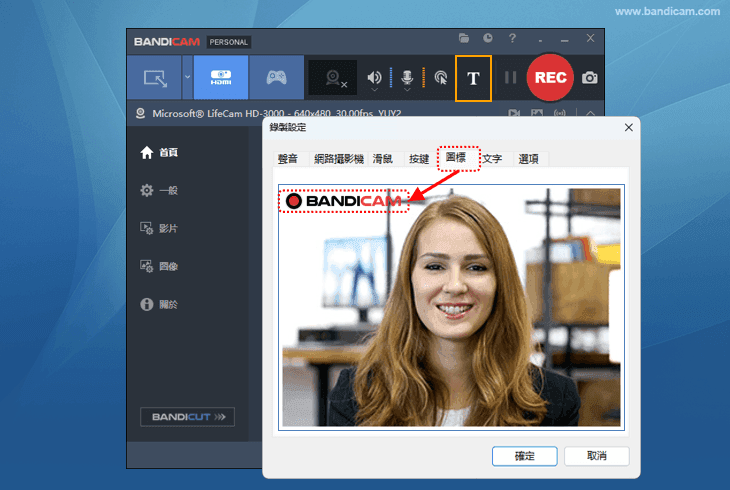Viewport: 730px width, 490px height.
Task: Toggle the speaker sound icon
Action: [374, 77]
